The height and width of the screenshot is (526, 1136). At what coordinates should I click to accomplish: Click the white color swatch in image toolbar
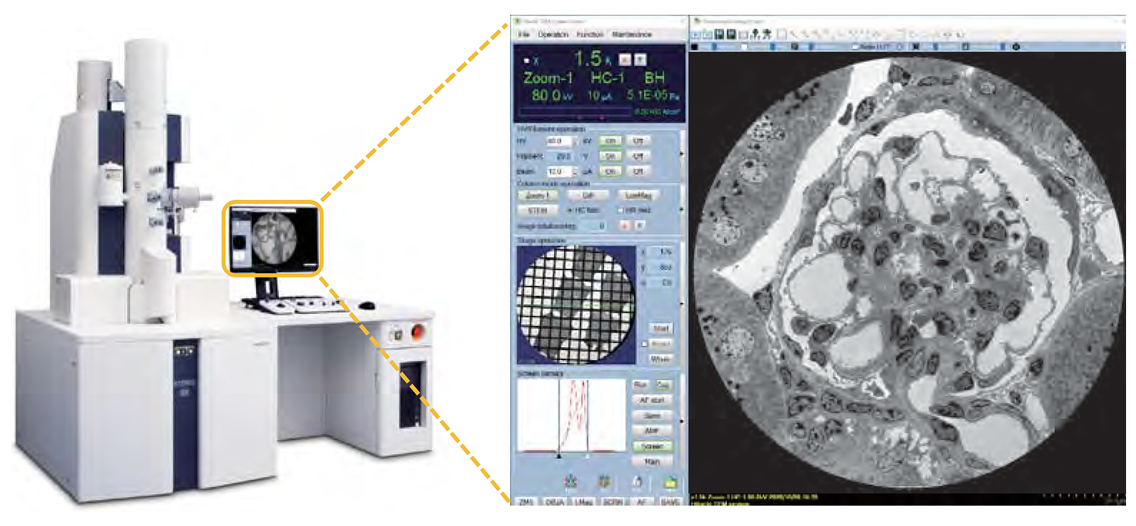[x=744, y=47]
